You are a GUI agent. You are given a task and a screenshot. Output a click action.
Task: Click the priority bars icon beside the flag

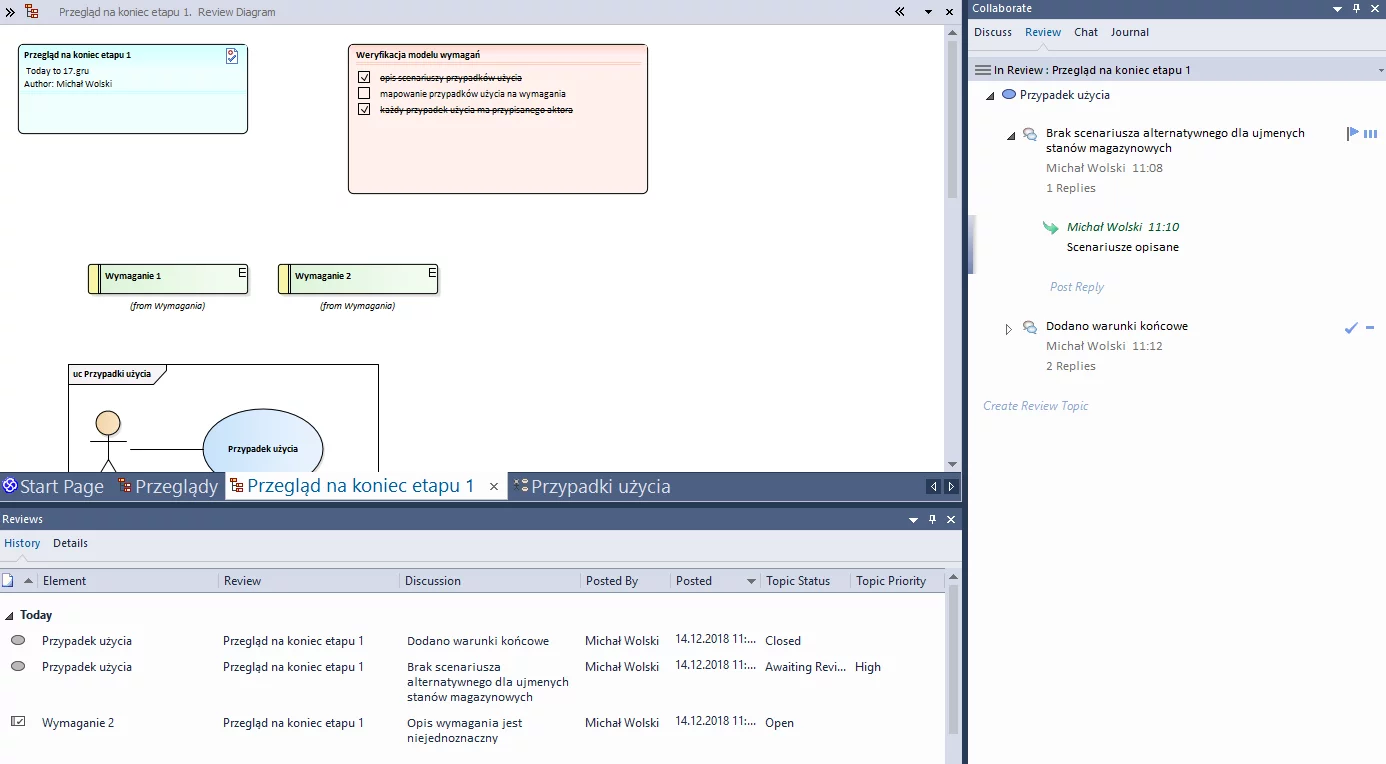pyautogui.click(x=1371, y=132)
